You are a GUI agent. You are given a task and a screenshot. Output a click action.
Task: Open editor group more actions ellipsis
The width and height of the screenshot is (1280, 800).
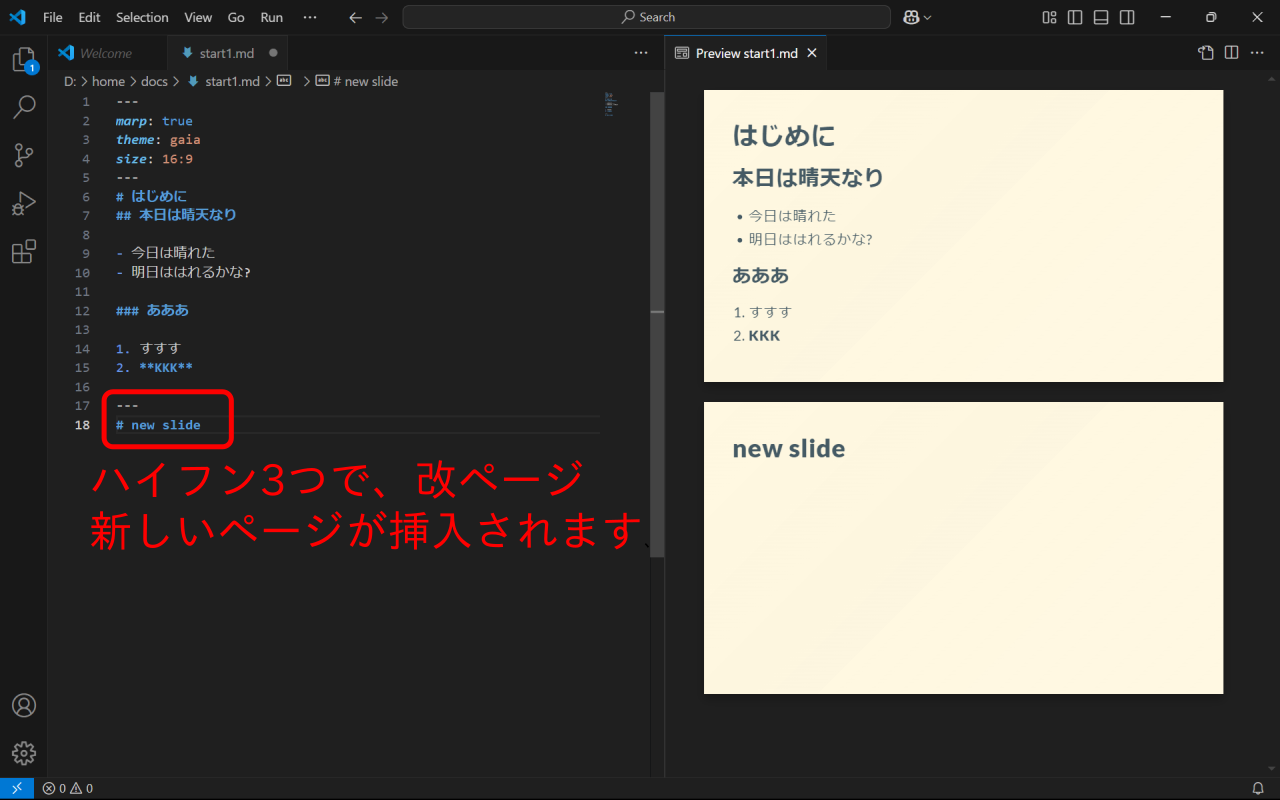(641, 53)
